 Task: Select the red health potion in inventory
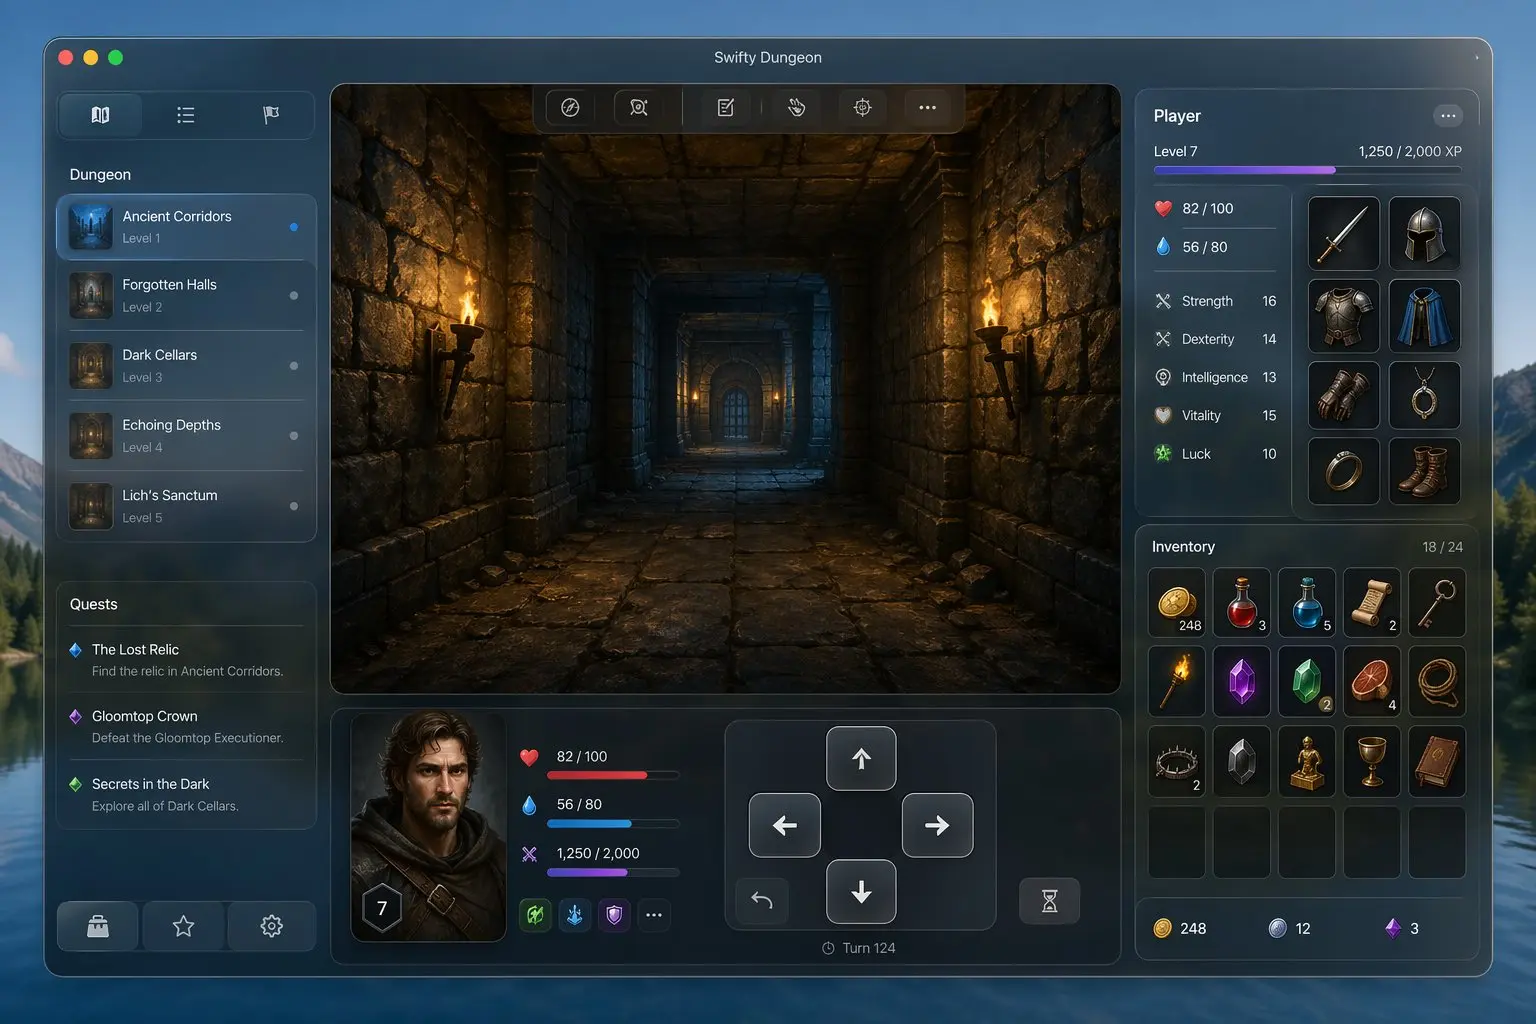coord(1241,603)
